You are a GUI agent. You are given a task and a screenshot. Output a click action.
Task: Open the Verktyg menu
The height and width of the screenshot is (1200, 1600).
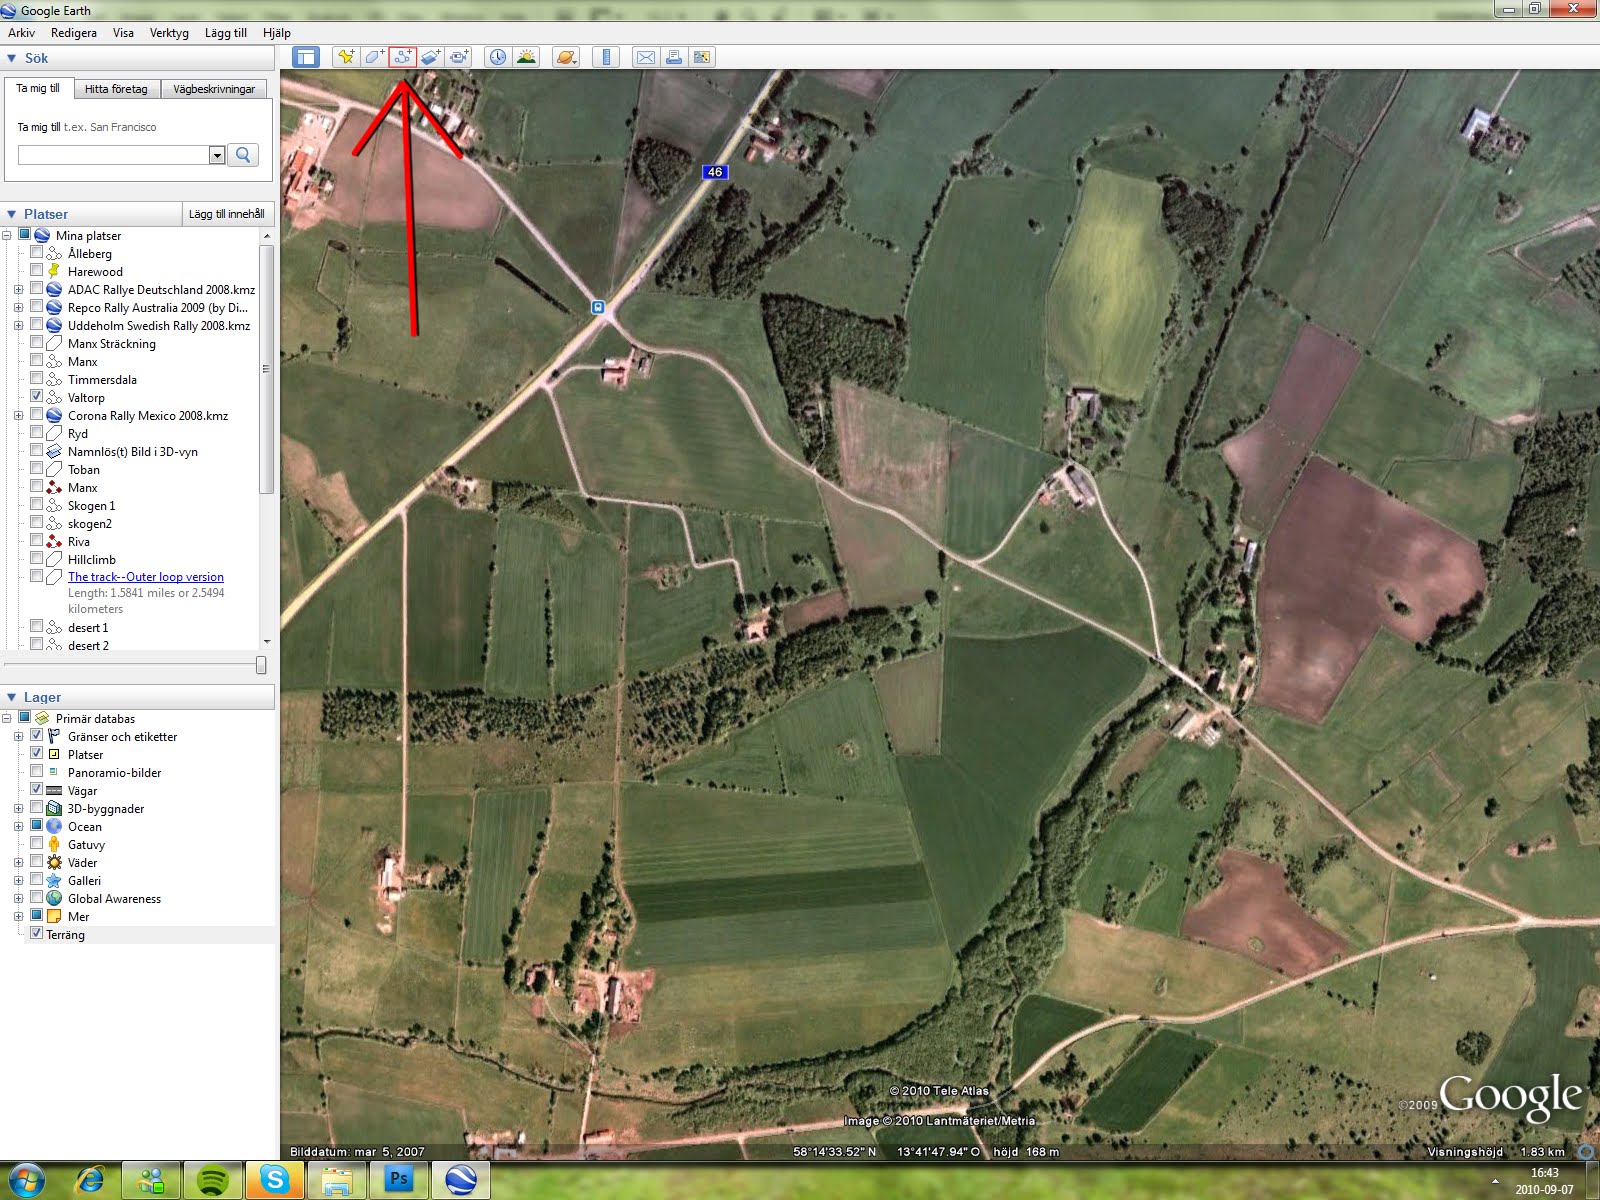[169, 33]
